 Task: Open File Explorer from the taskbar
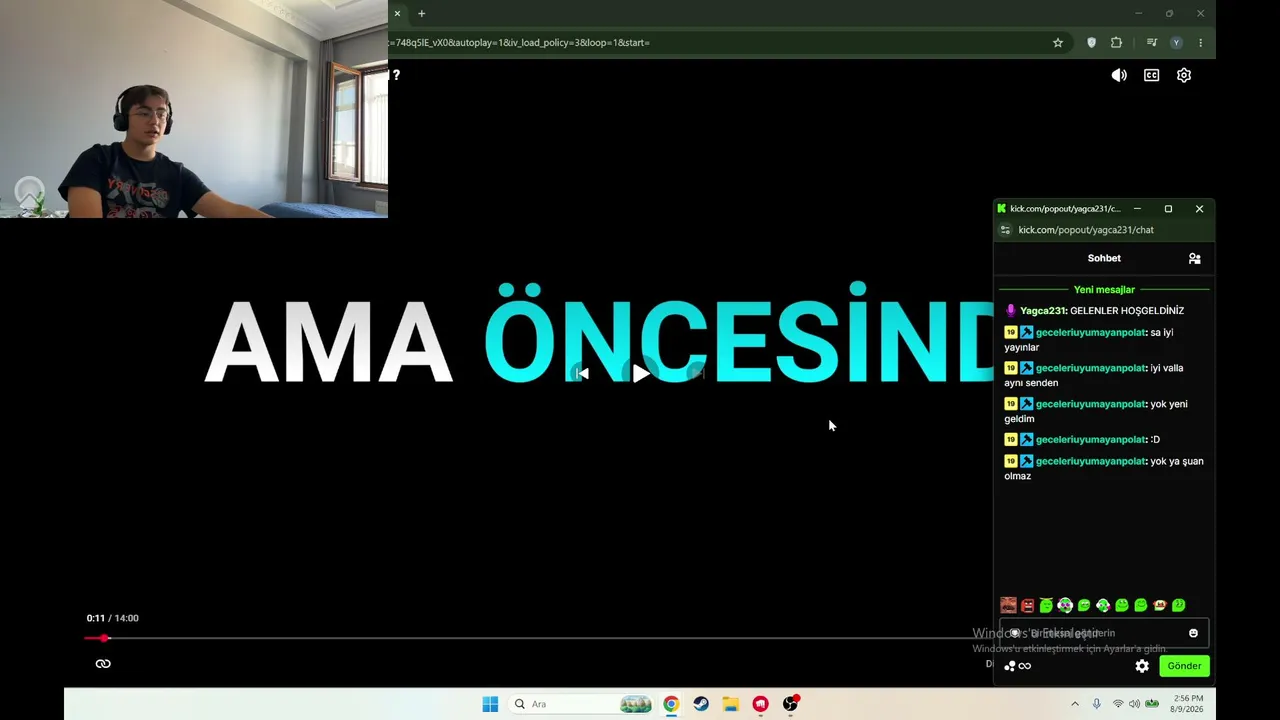pos(731,704)
